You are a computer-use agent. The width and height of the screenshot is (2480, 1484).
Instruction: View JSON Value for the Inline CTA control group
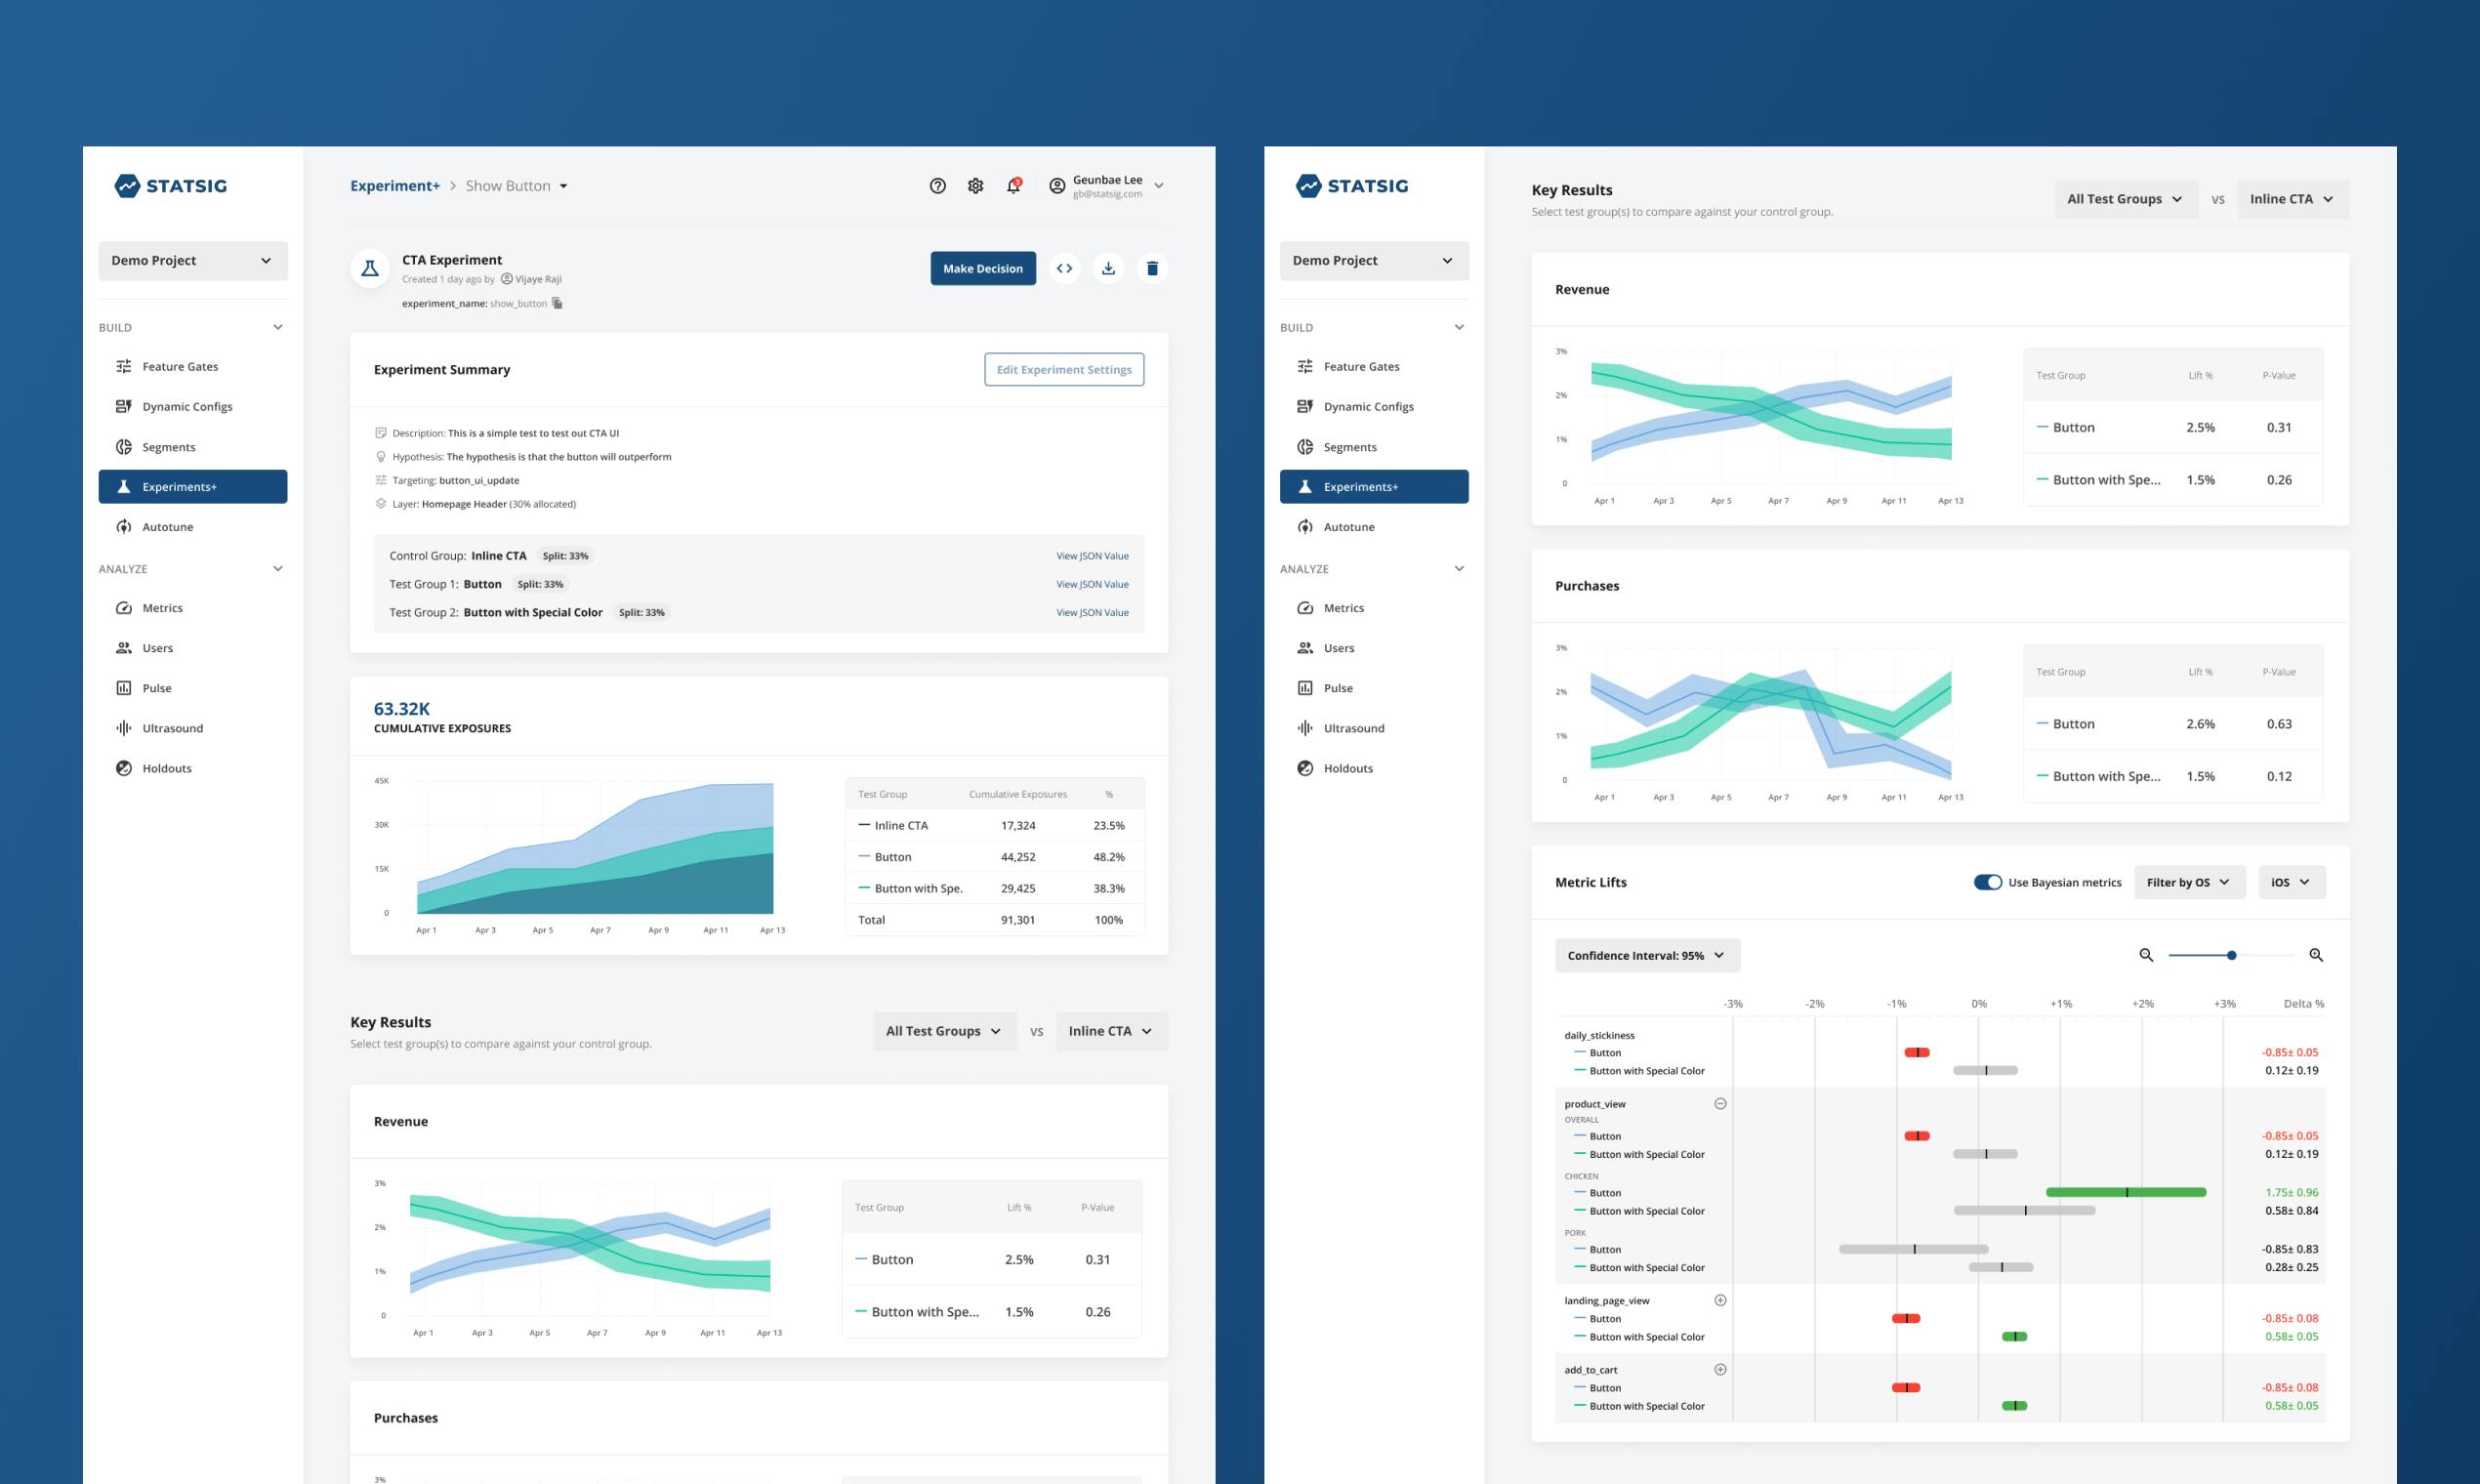[1092, 556]
